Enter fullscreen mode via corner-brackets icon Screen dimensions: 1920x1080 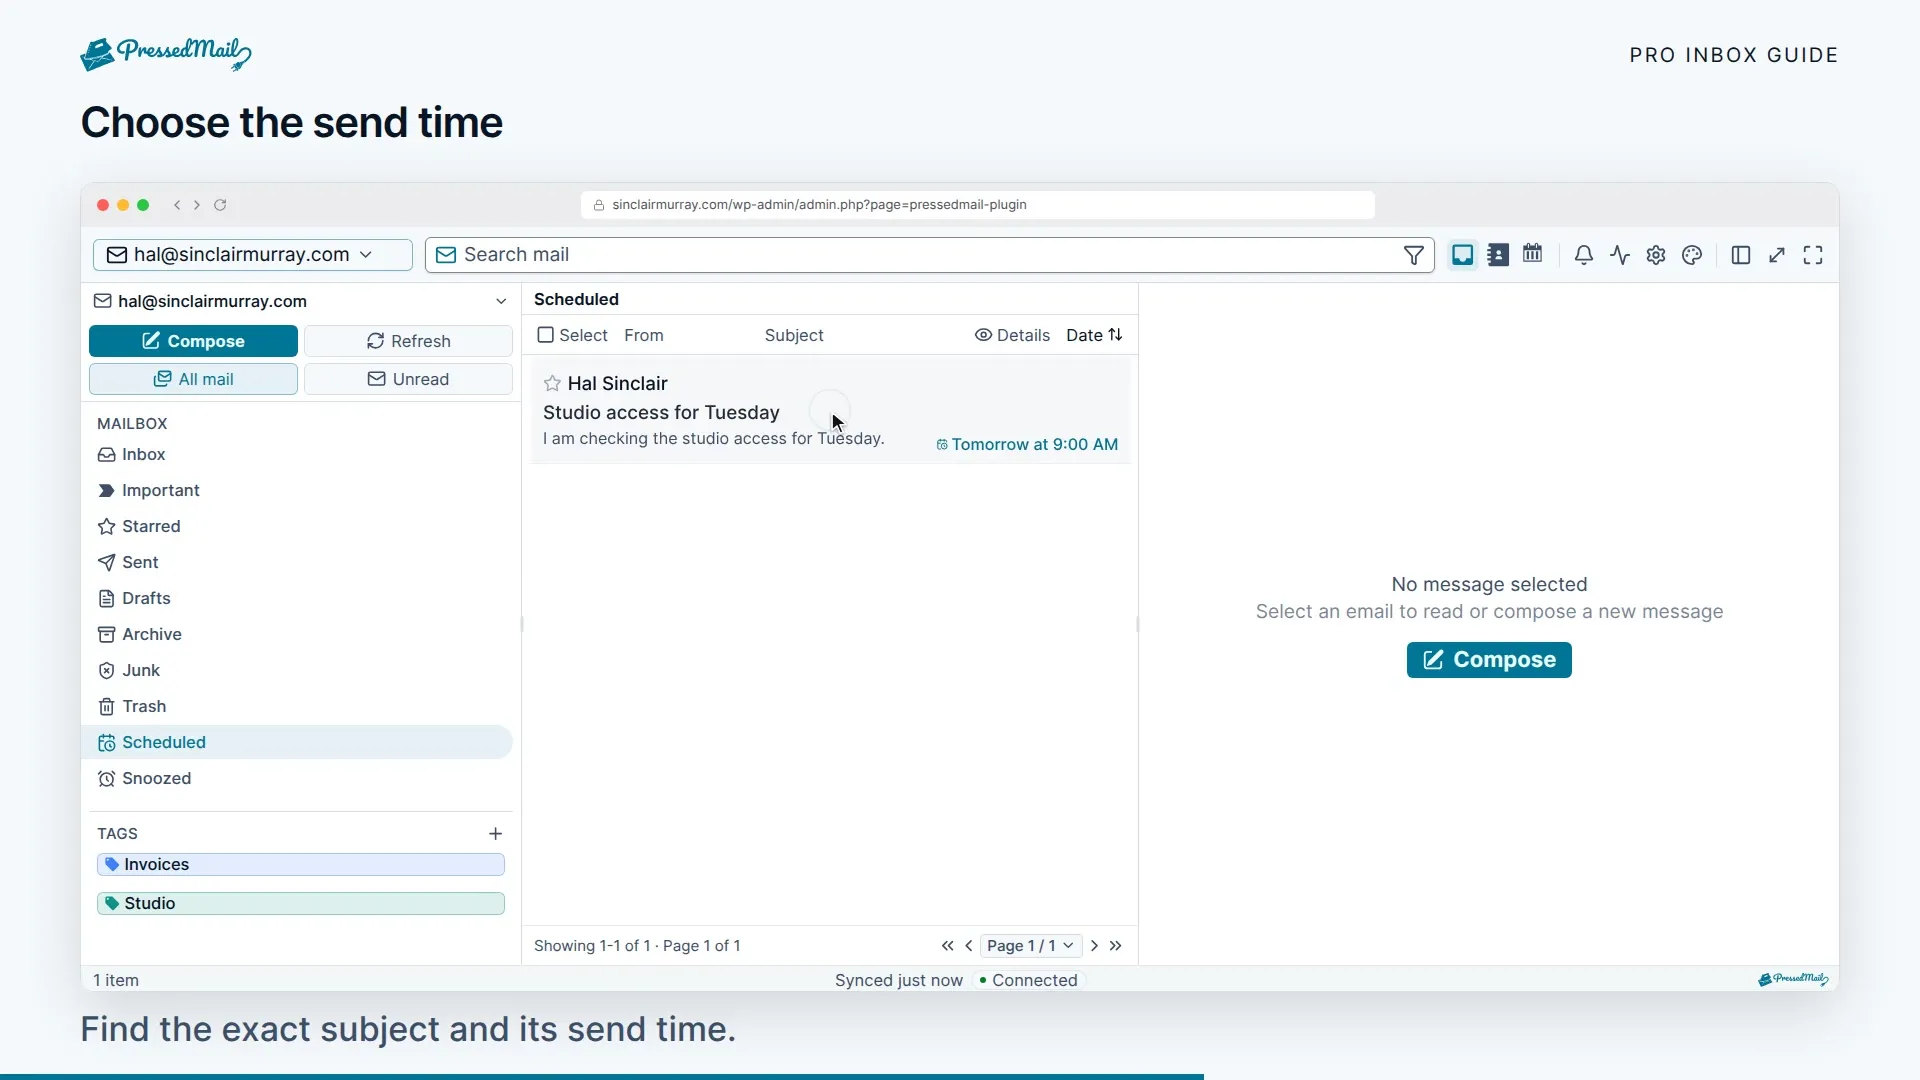(1813, 255)
